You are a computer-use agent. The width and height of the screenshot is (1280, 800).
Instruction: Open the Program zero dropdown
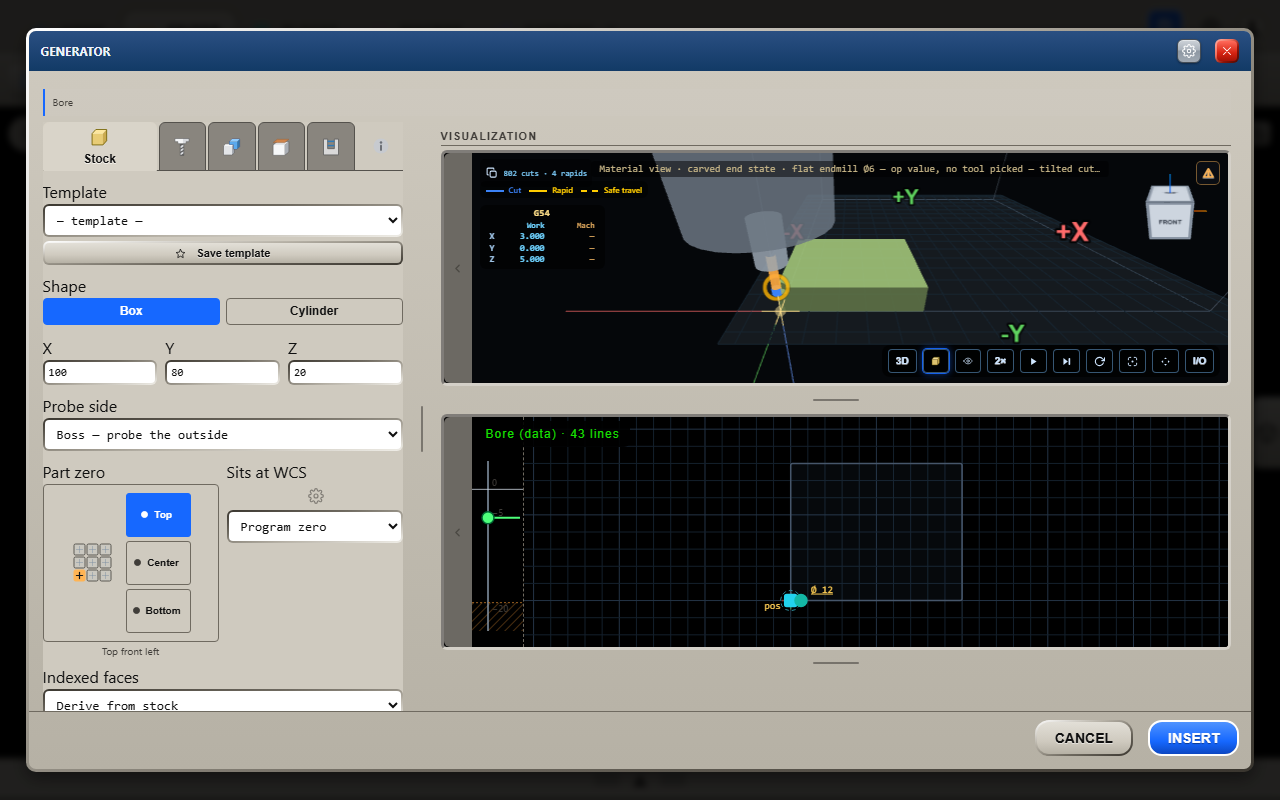pos(314,526)
